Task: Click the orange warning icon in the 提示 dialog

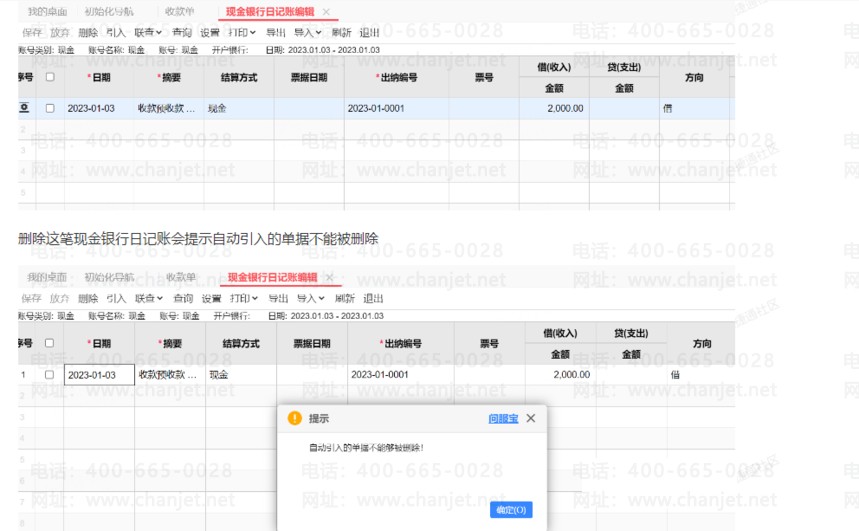Action: (x=294, y=418)
